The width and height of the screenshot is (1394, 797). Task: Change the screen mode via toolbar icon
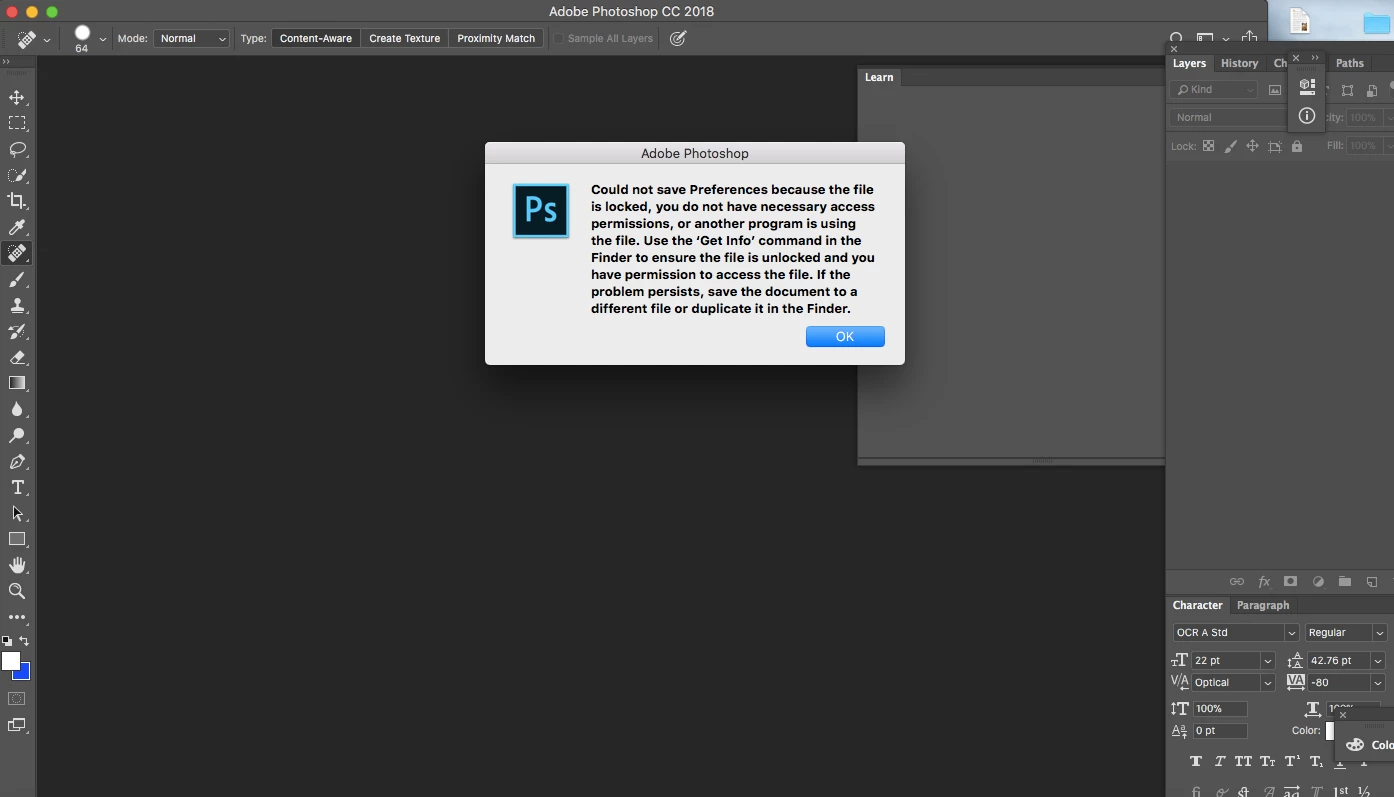point(17,725)
